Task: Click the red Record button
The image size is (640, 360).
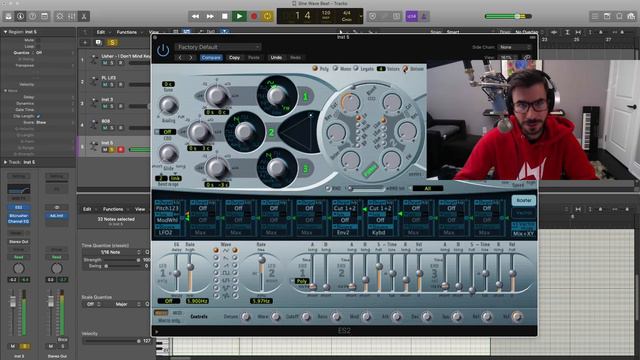Action: pyautogui.click(x=254, y=16)
